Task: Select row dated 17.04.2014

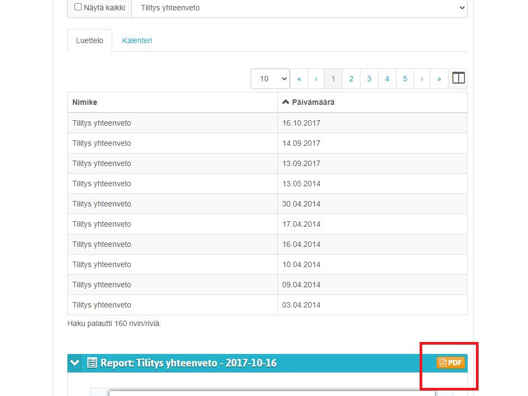Action: click(267, 224)
